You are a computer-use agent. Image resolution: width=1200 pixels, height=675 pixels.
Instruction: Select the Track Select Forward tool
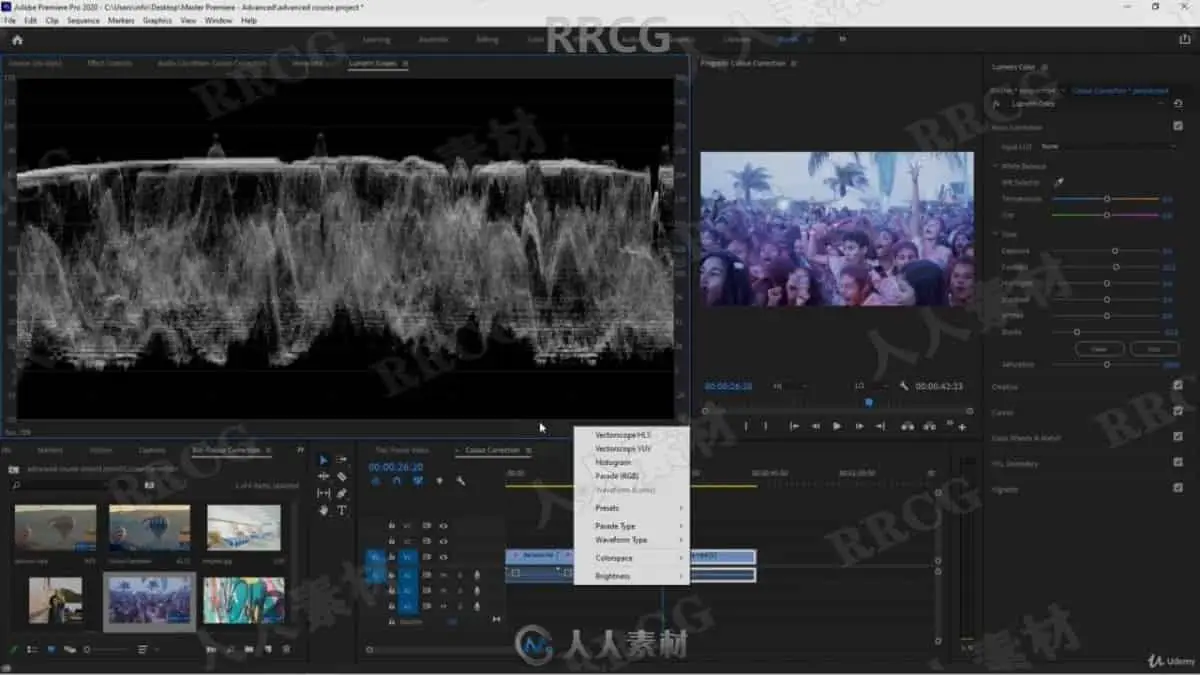click(x=342, y=460)
